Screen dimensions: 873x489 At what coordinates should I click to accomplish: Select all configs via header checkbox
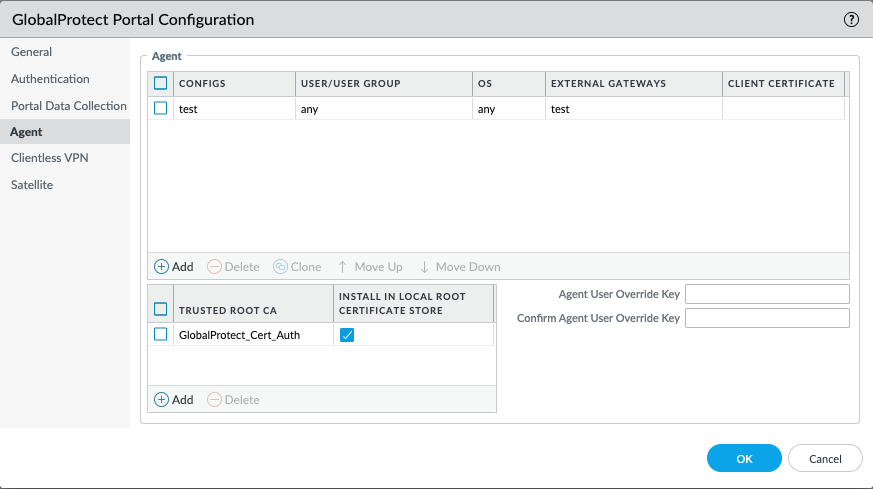pos(160,83)
